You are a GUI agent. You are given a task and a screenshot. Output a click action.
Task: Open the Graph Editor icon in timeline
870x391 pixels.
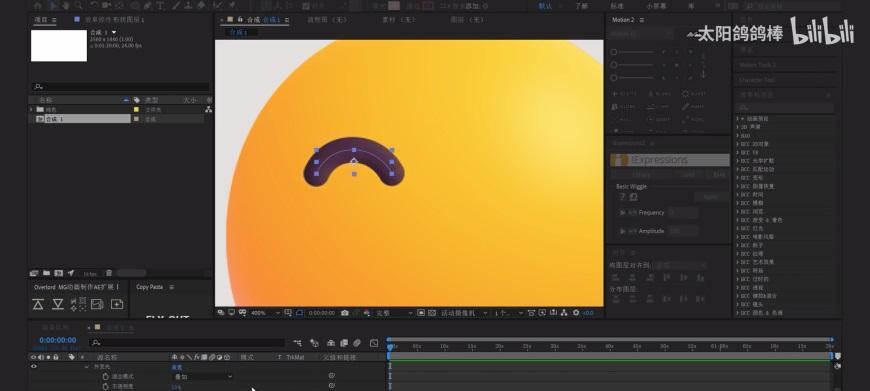coord(374,343)
